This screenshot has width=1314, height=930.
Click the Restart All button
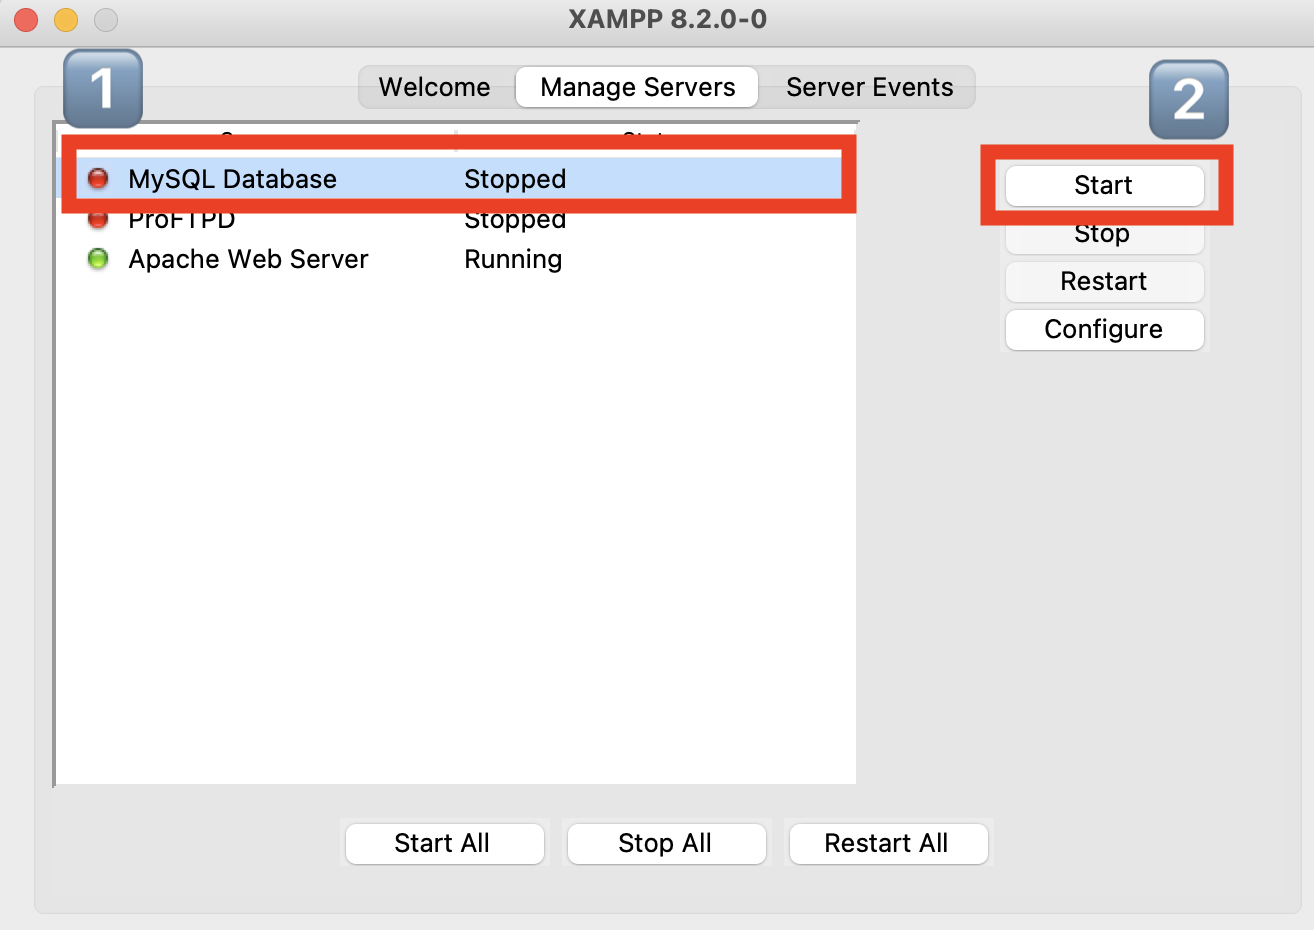889,843
